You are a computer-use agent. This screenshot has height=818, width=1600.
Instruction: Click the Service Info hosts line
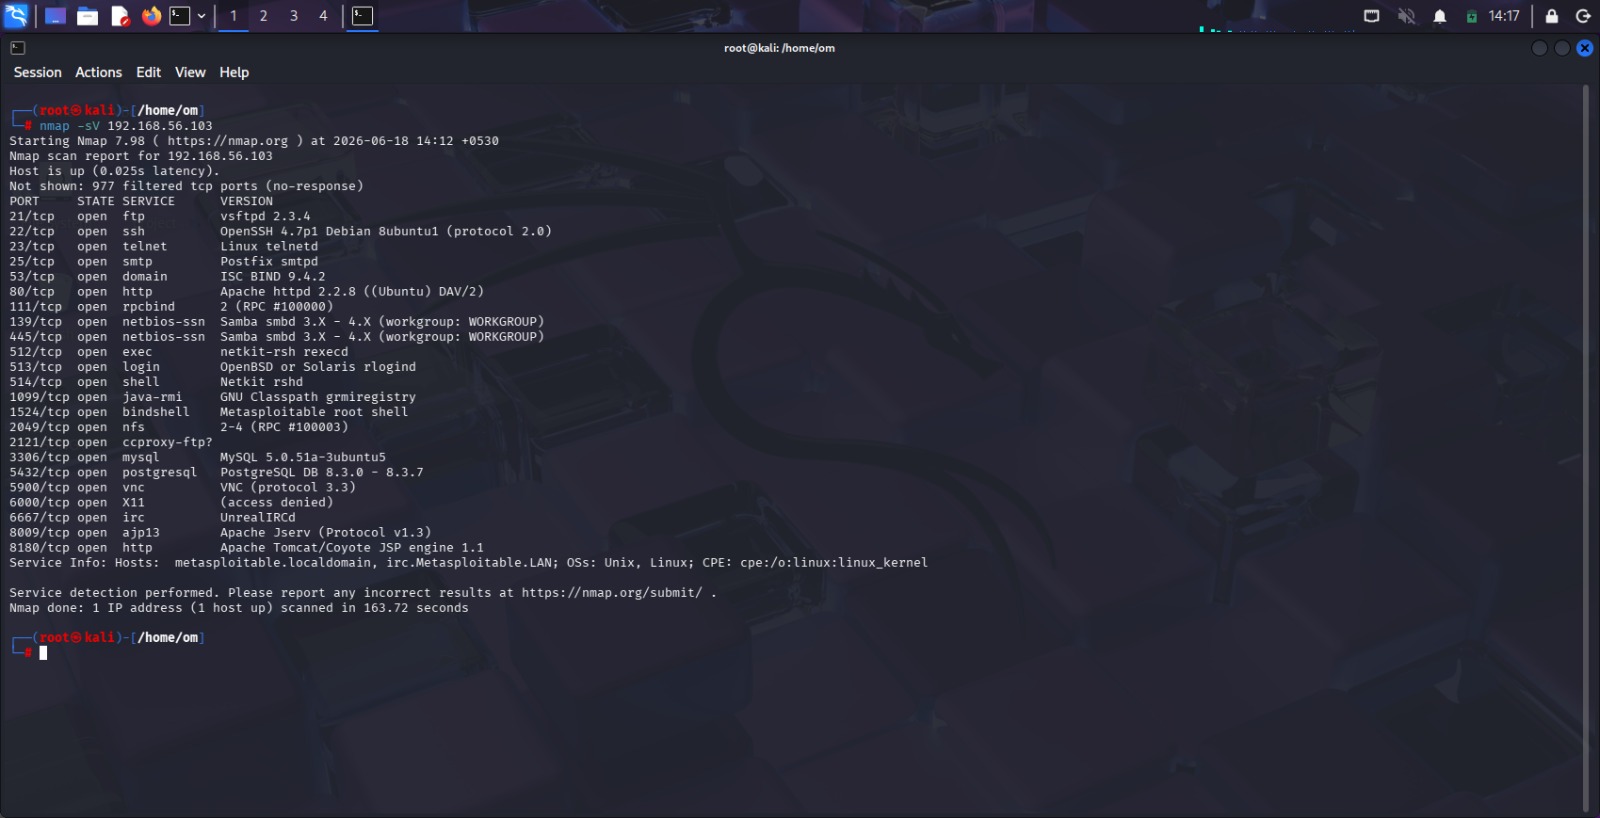468,562
